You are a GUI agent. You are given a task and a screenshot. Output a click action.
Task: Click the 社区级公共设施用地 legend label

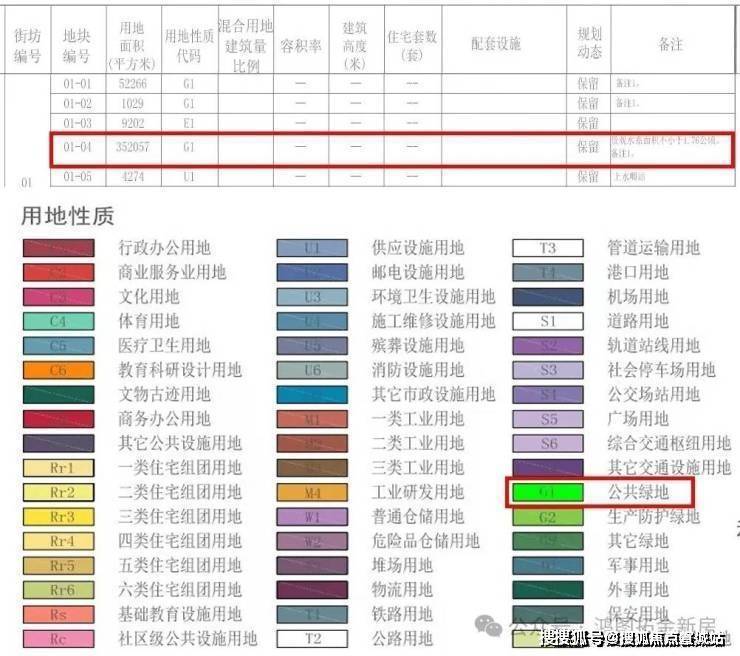(188, 639)
